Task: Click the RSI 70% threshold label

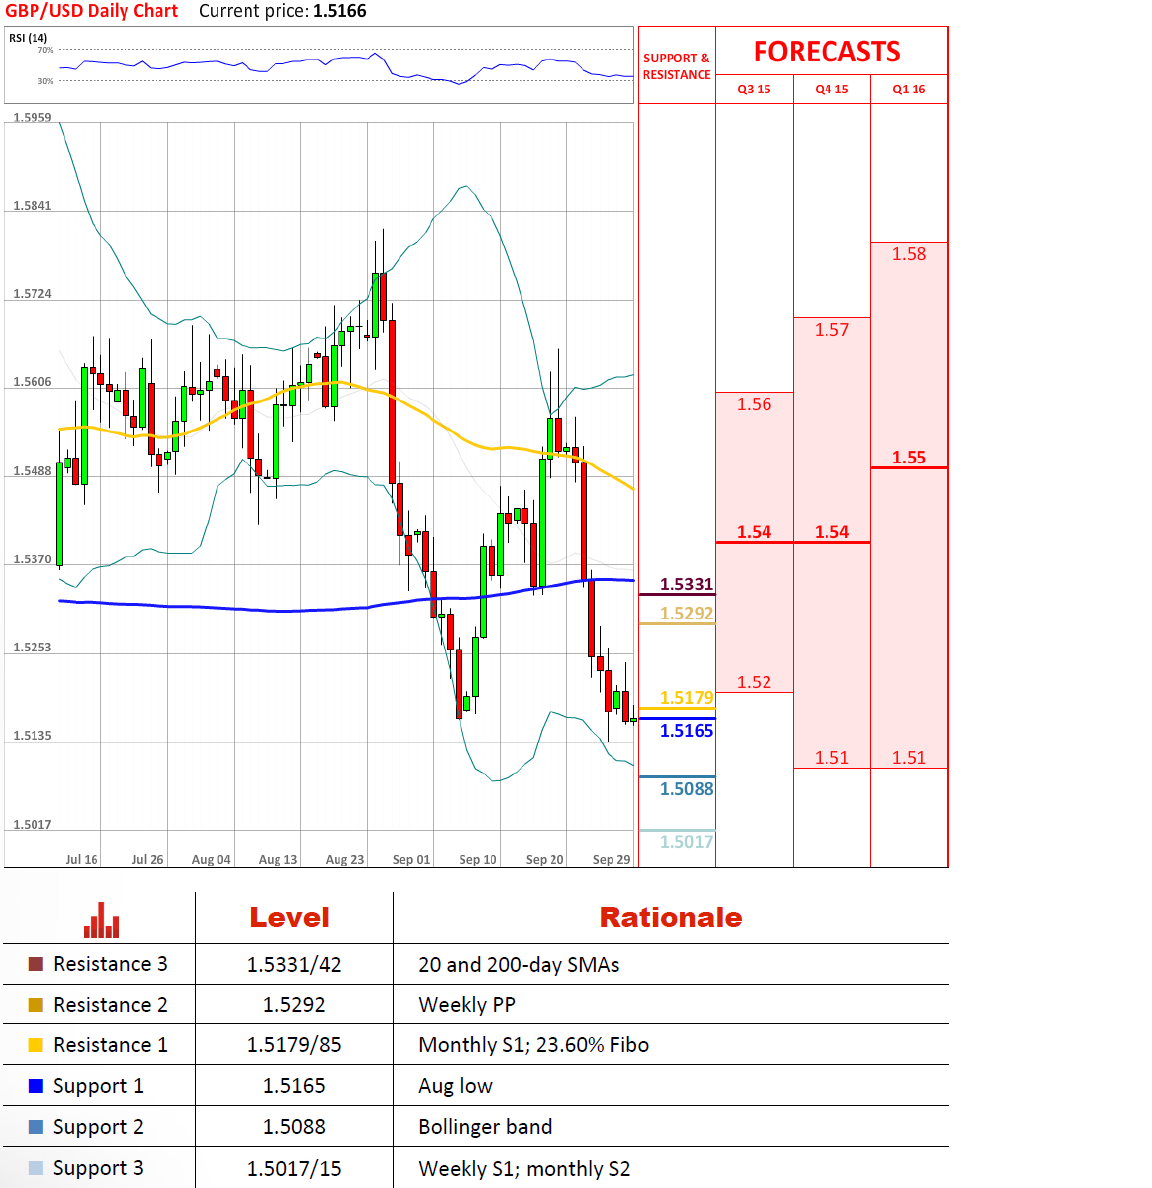Action: click(45, 50)
